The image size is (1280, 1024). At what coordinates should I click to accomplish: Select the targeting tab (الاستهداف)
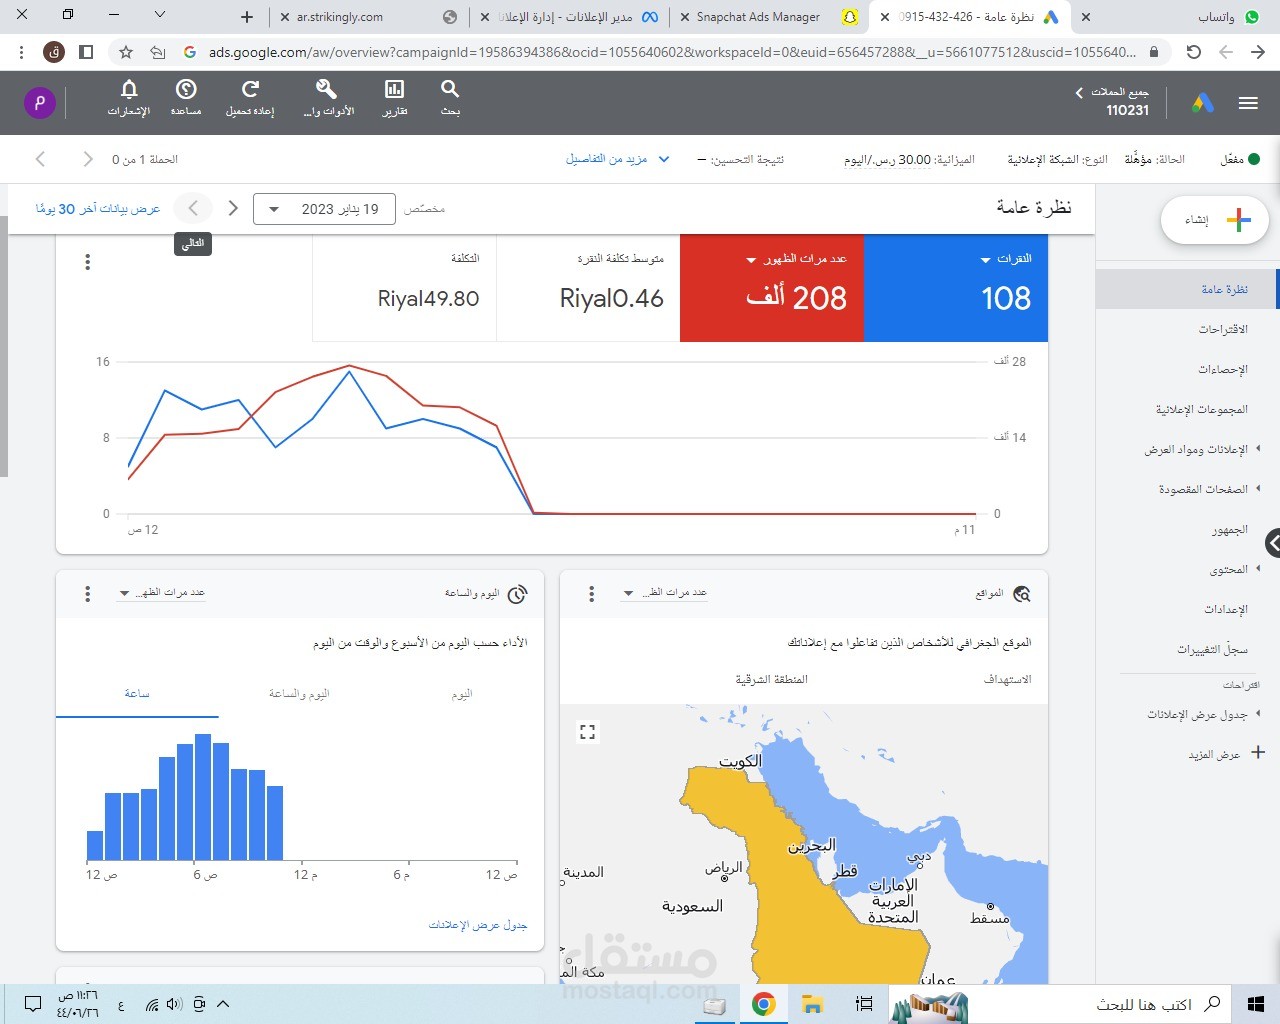click(1008, 679)
